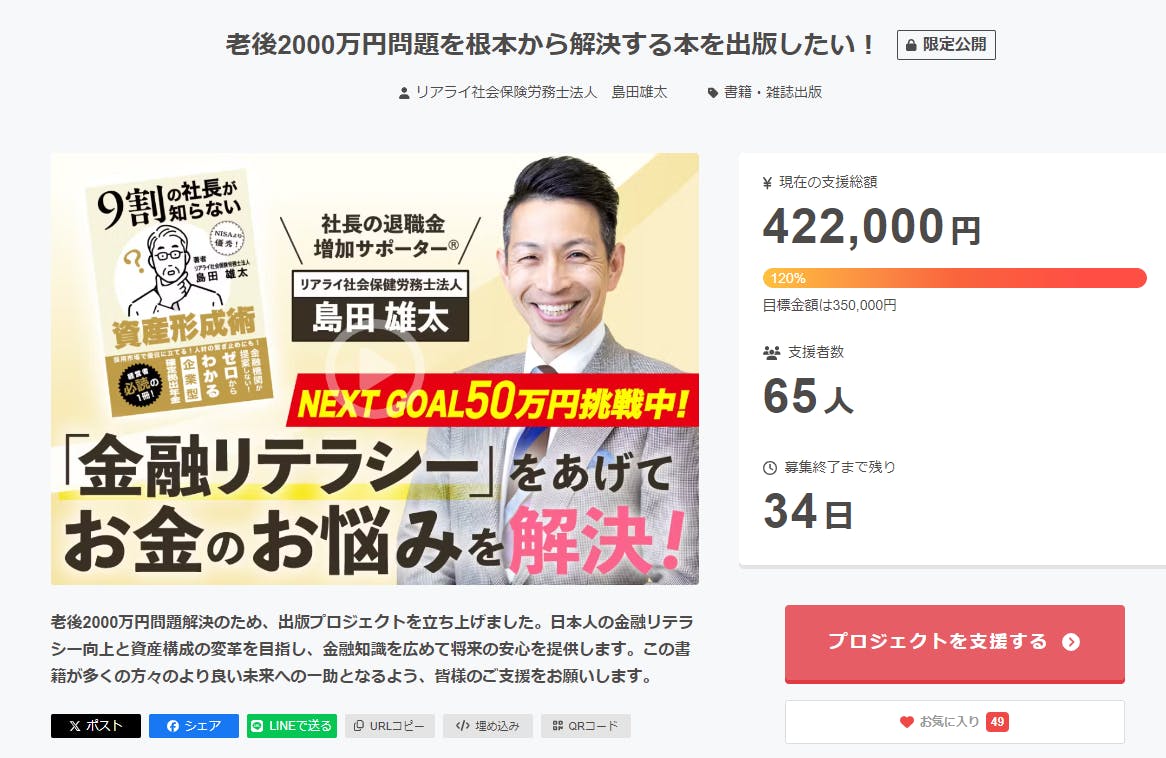Add project to お気に入り favorites
The image size is (1166, 758).
pos(955,722)
